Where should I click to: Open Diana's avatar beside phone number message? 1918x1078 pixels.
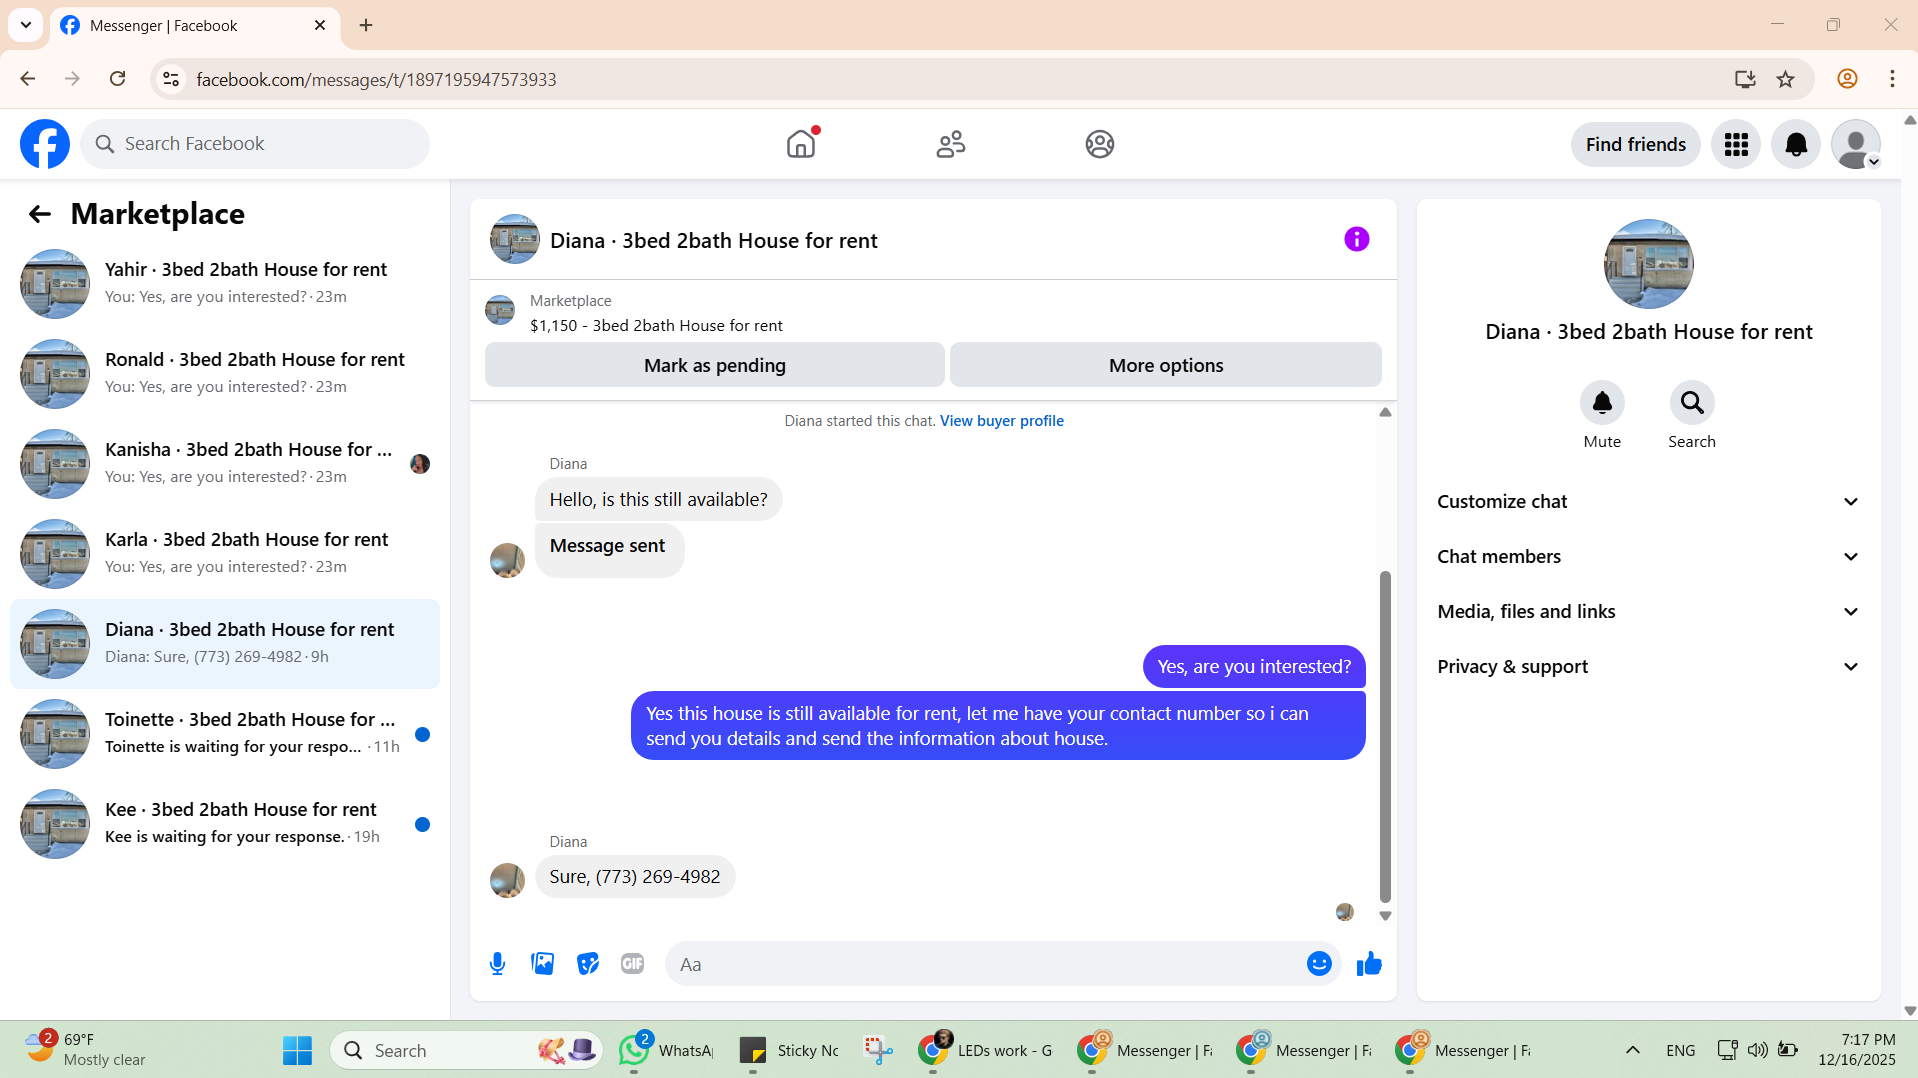(x=507, y=880)
